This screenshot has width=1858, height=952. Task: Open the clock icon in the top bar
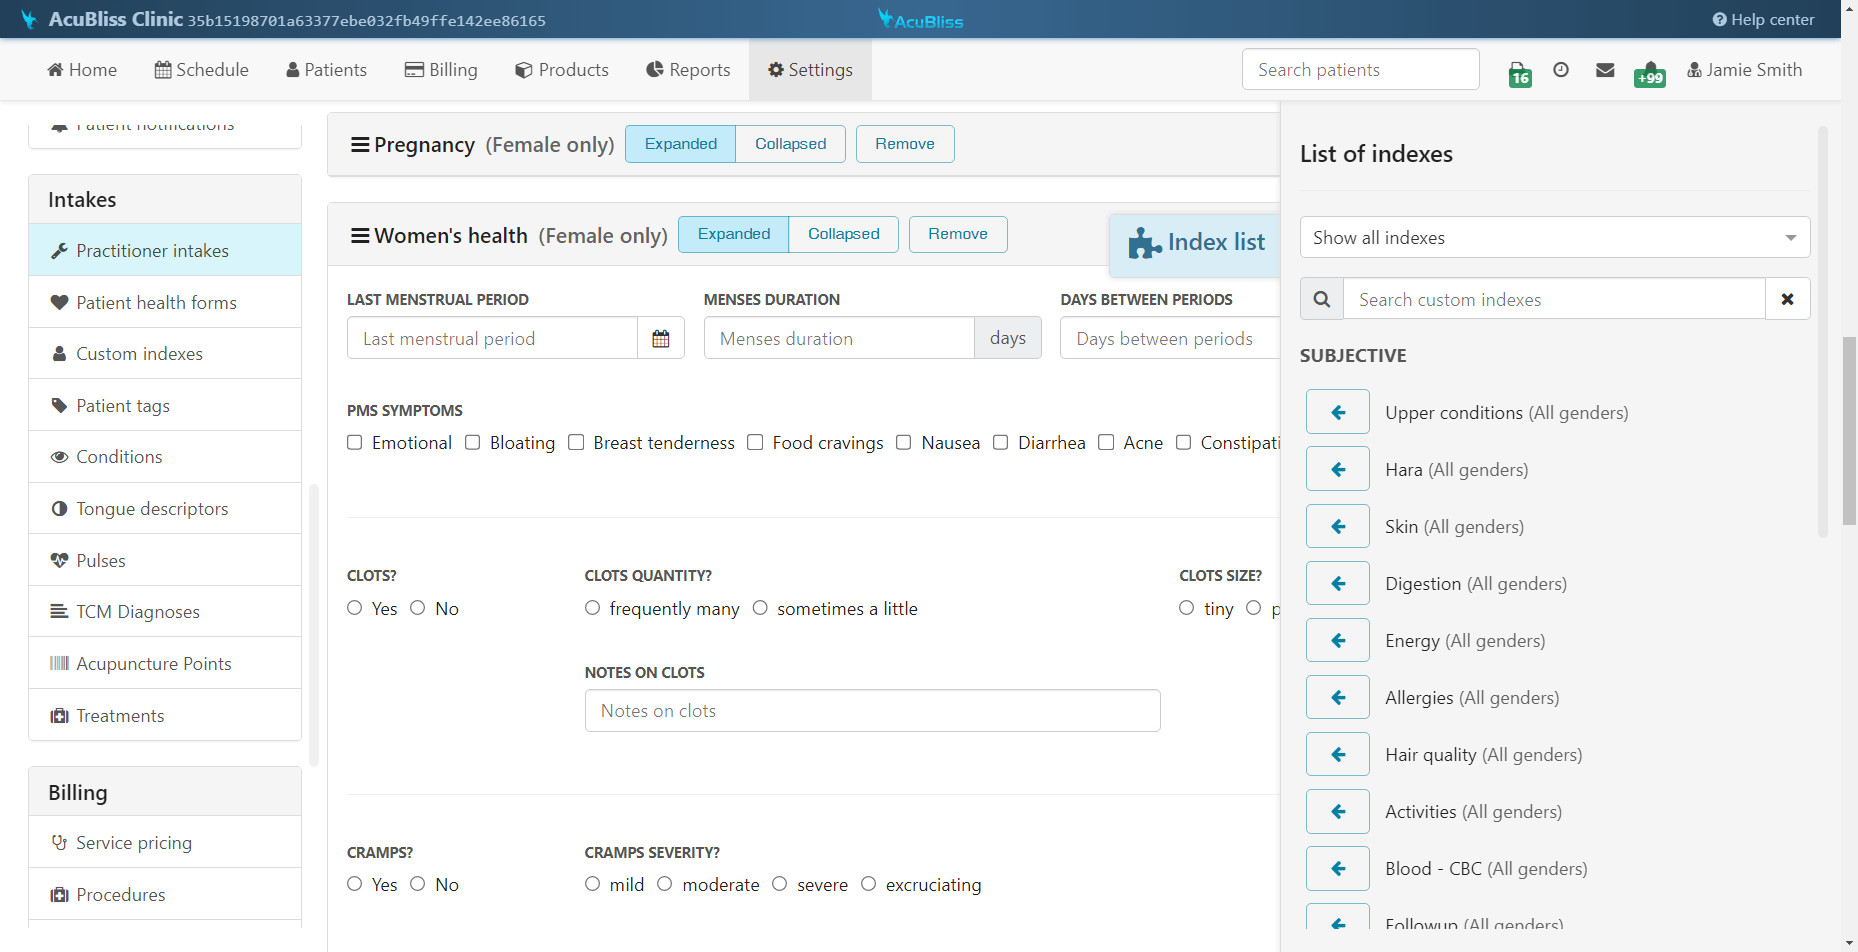[1561, 70]
